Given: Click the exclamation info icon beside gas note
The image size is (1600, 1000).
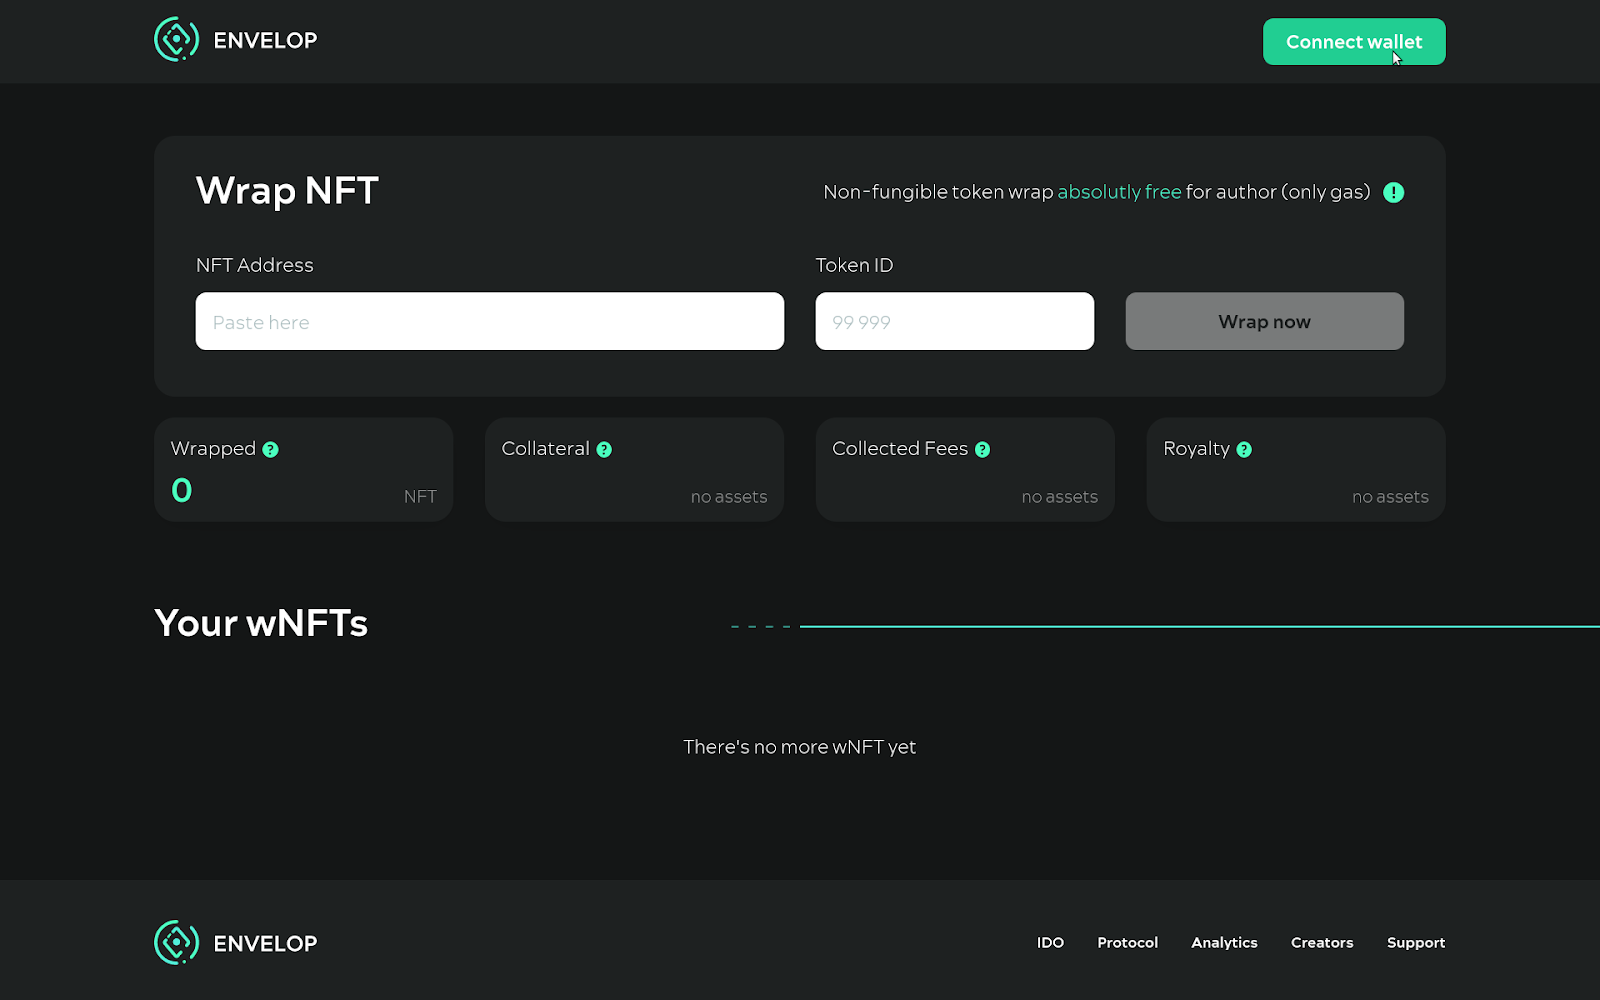Looking at the screenshot, I should 1393,192.
